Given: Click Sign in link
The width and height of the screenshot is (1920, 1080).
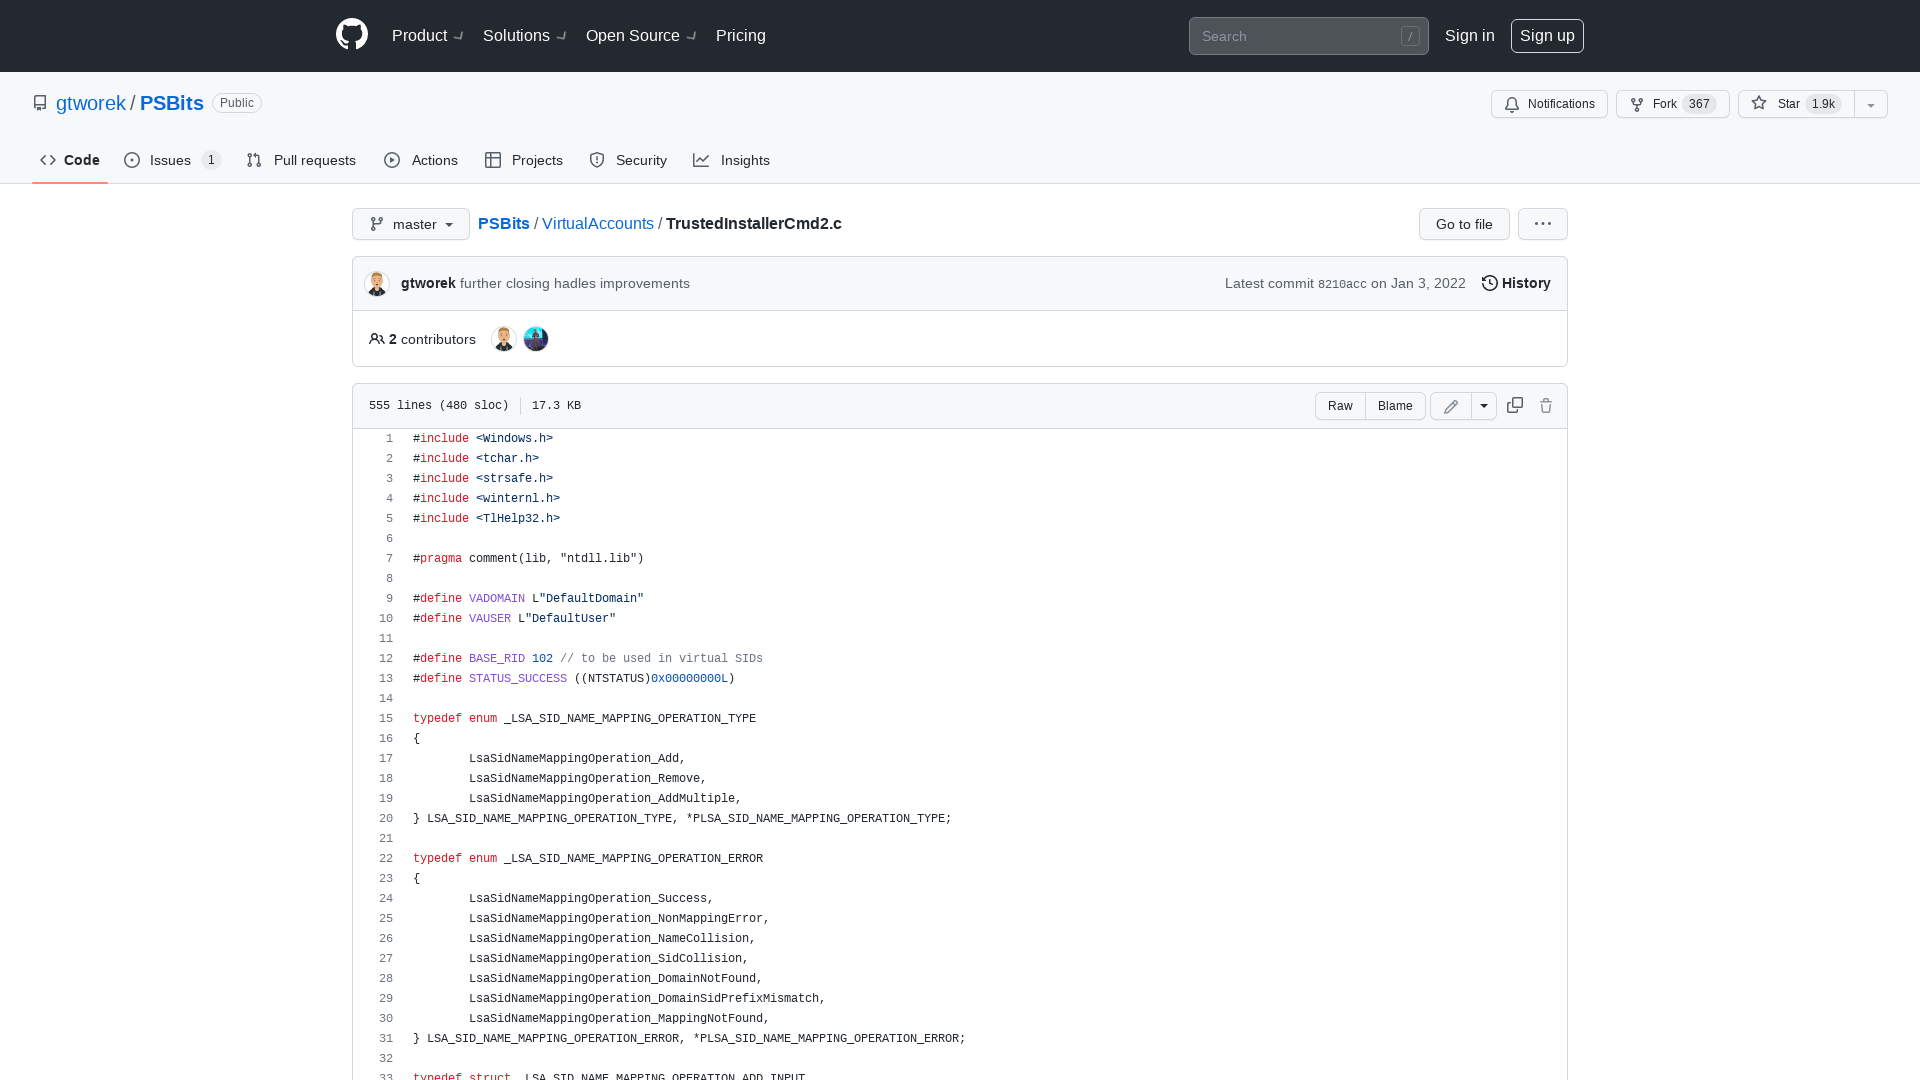Looking at the screenshot, I should click(1470, 36).
